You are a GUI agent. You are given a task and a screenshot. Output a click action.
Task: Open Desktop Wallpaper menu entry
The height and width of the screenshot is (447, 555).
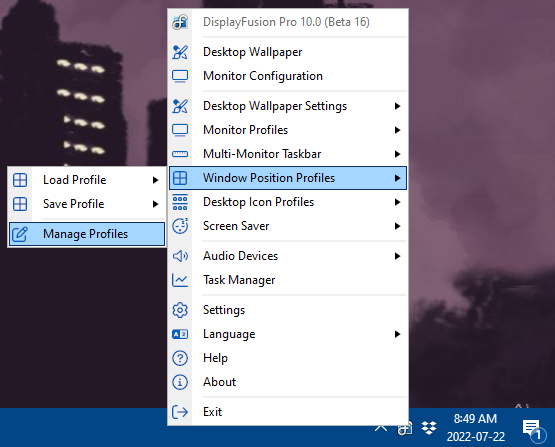pyautogui.click(x=288, y=52)
